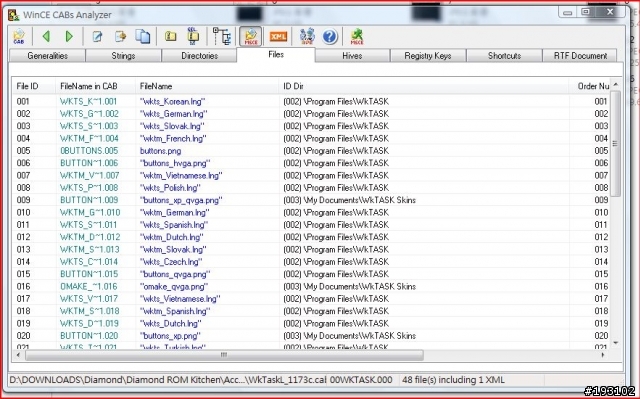Open the tree structure view icon

(x=222, y=36)
